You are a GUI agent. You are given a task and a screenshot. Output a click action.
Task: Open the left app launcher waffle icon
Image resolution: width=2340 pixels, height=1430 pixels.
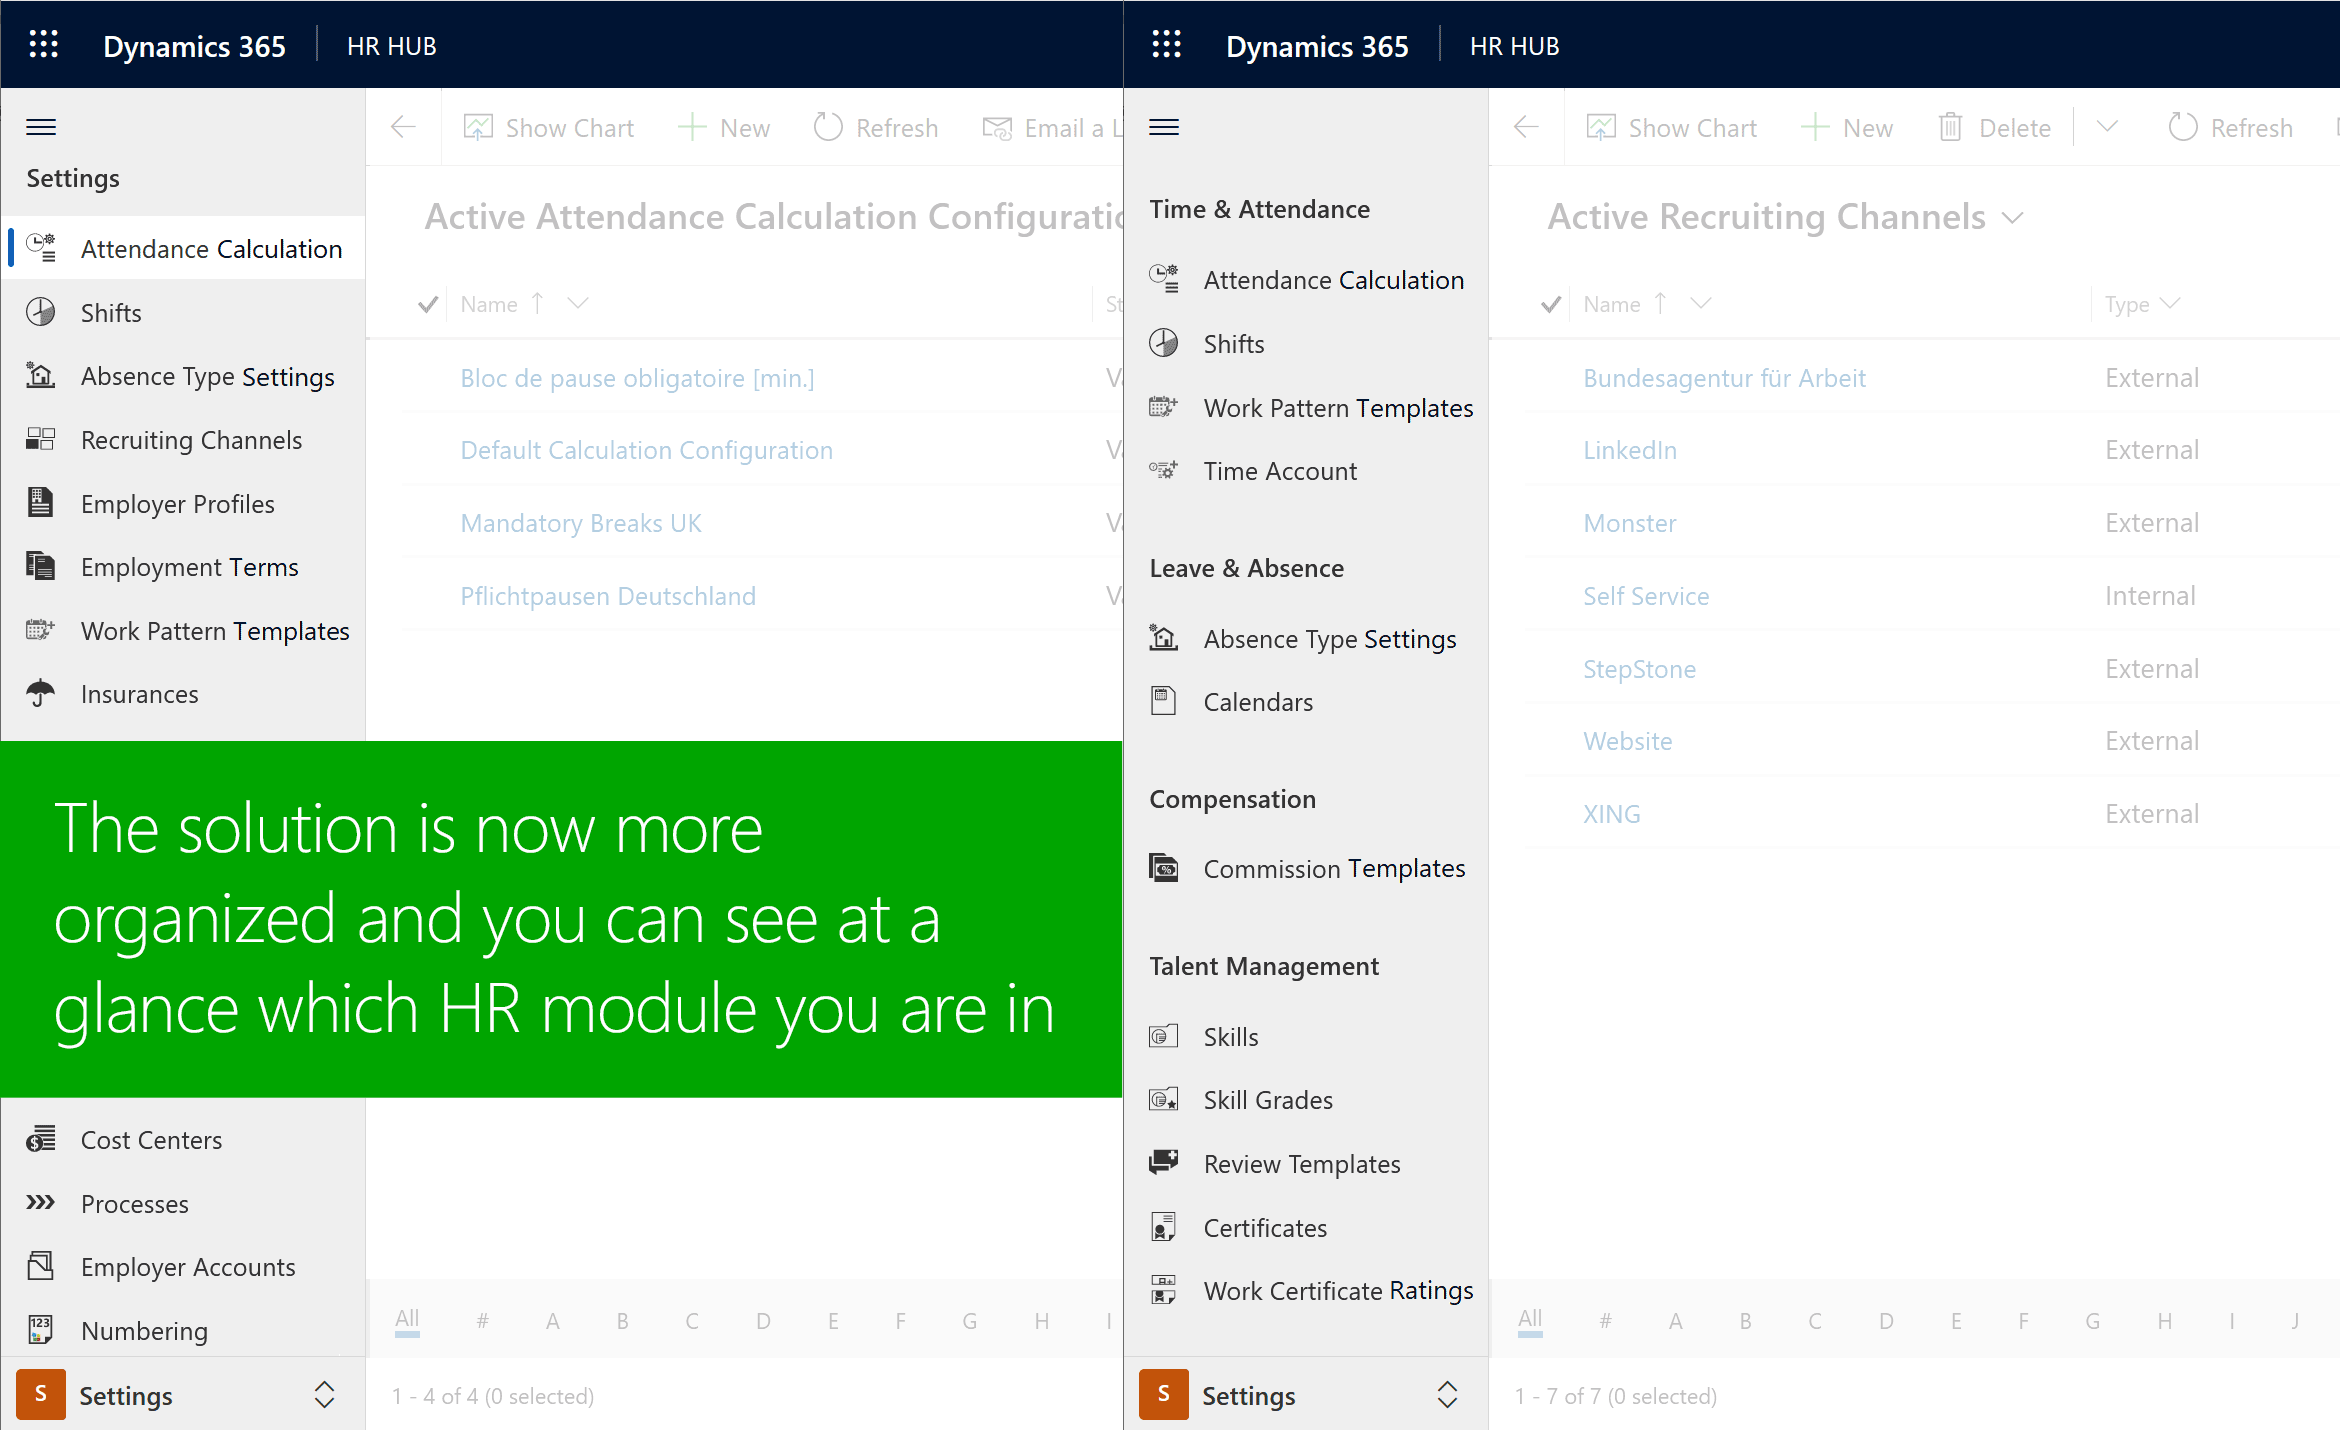click(43, 45)
